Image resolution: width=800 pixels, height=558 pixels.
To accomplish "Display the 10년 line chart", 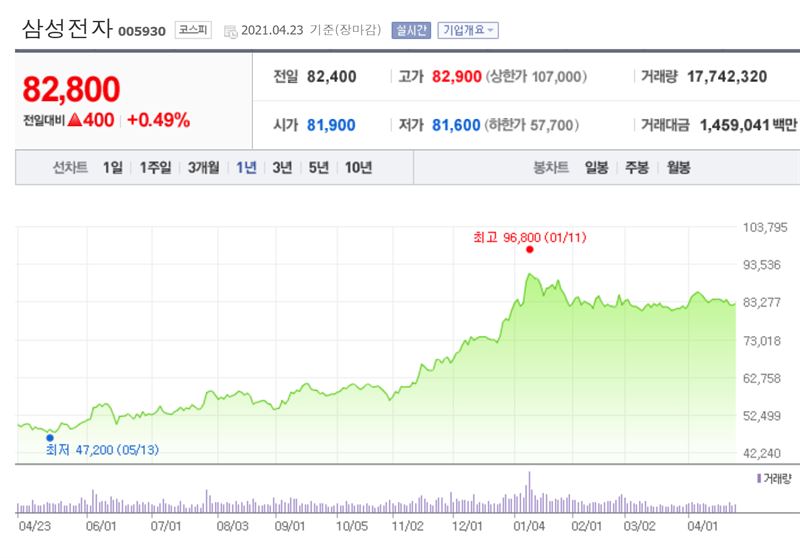I will tap(358, 168).
